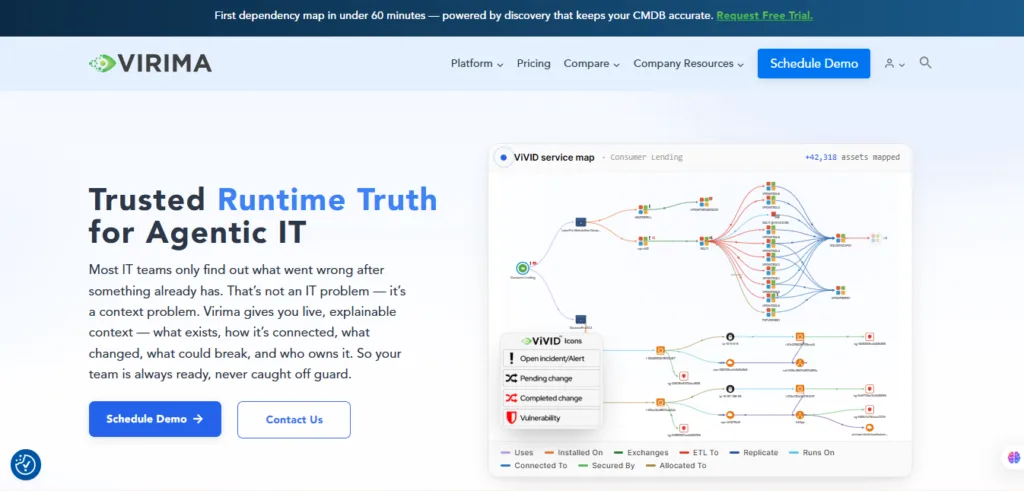
Task: Click the Installed On legend swatch
Action: [x=549, y=452]
